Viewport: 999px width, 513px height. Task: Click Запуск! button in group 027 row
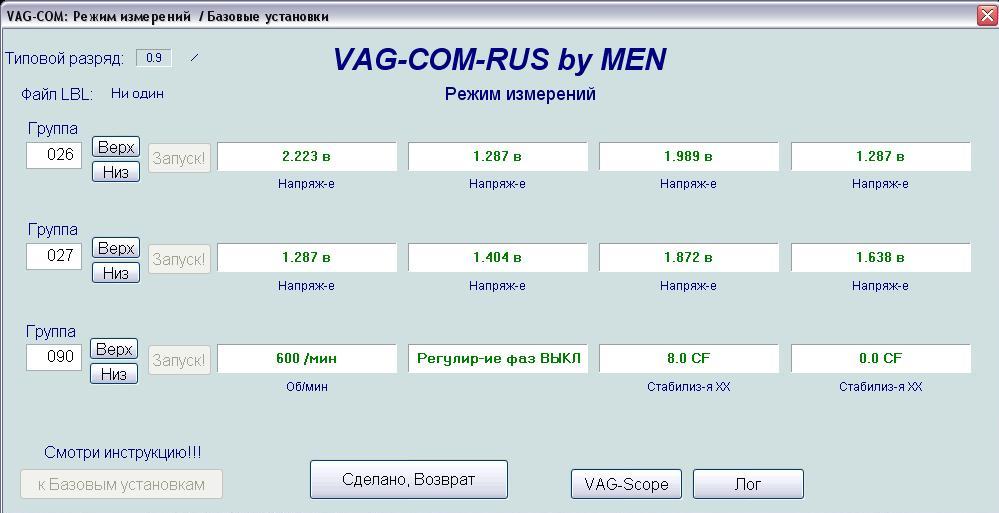179,259
